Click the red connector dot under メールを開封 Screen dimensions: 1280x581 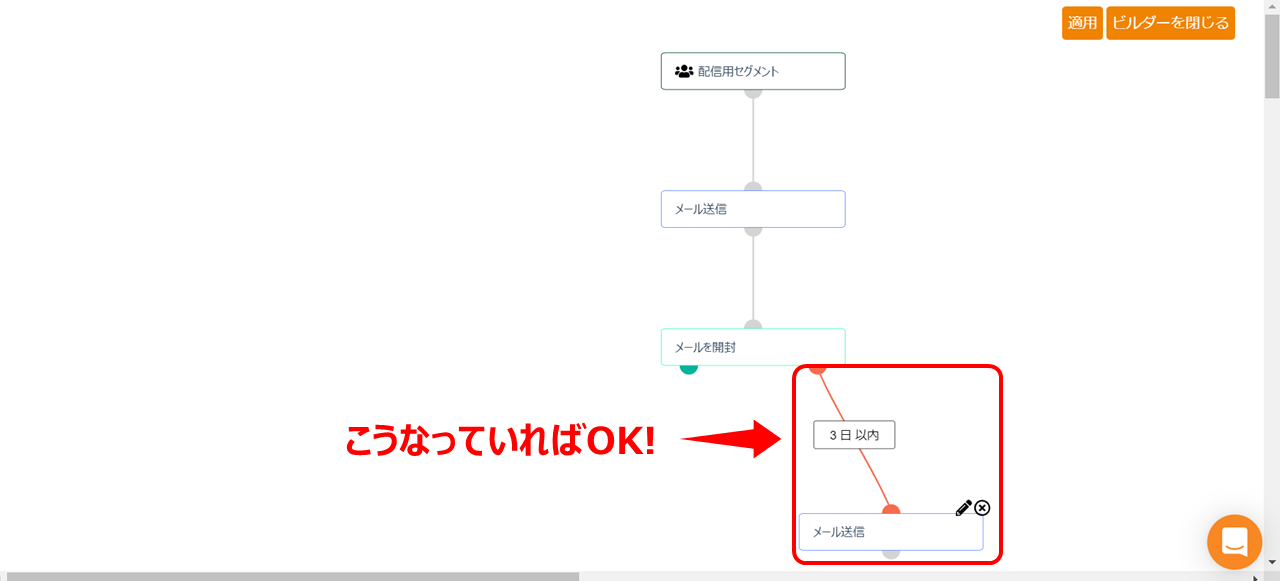coord(818,367)
